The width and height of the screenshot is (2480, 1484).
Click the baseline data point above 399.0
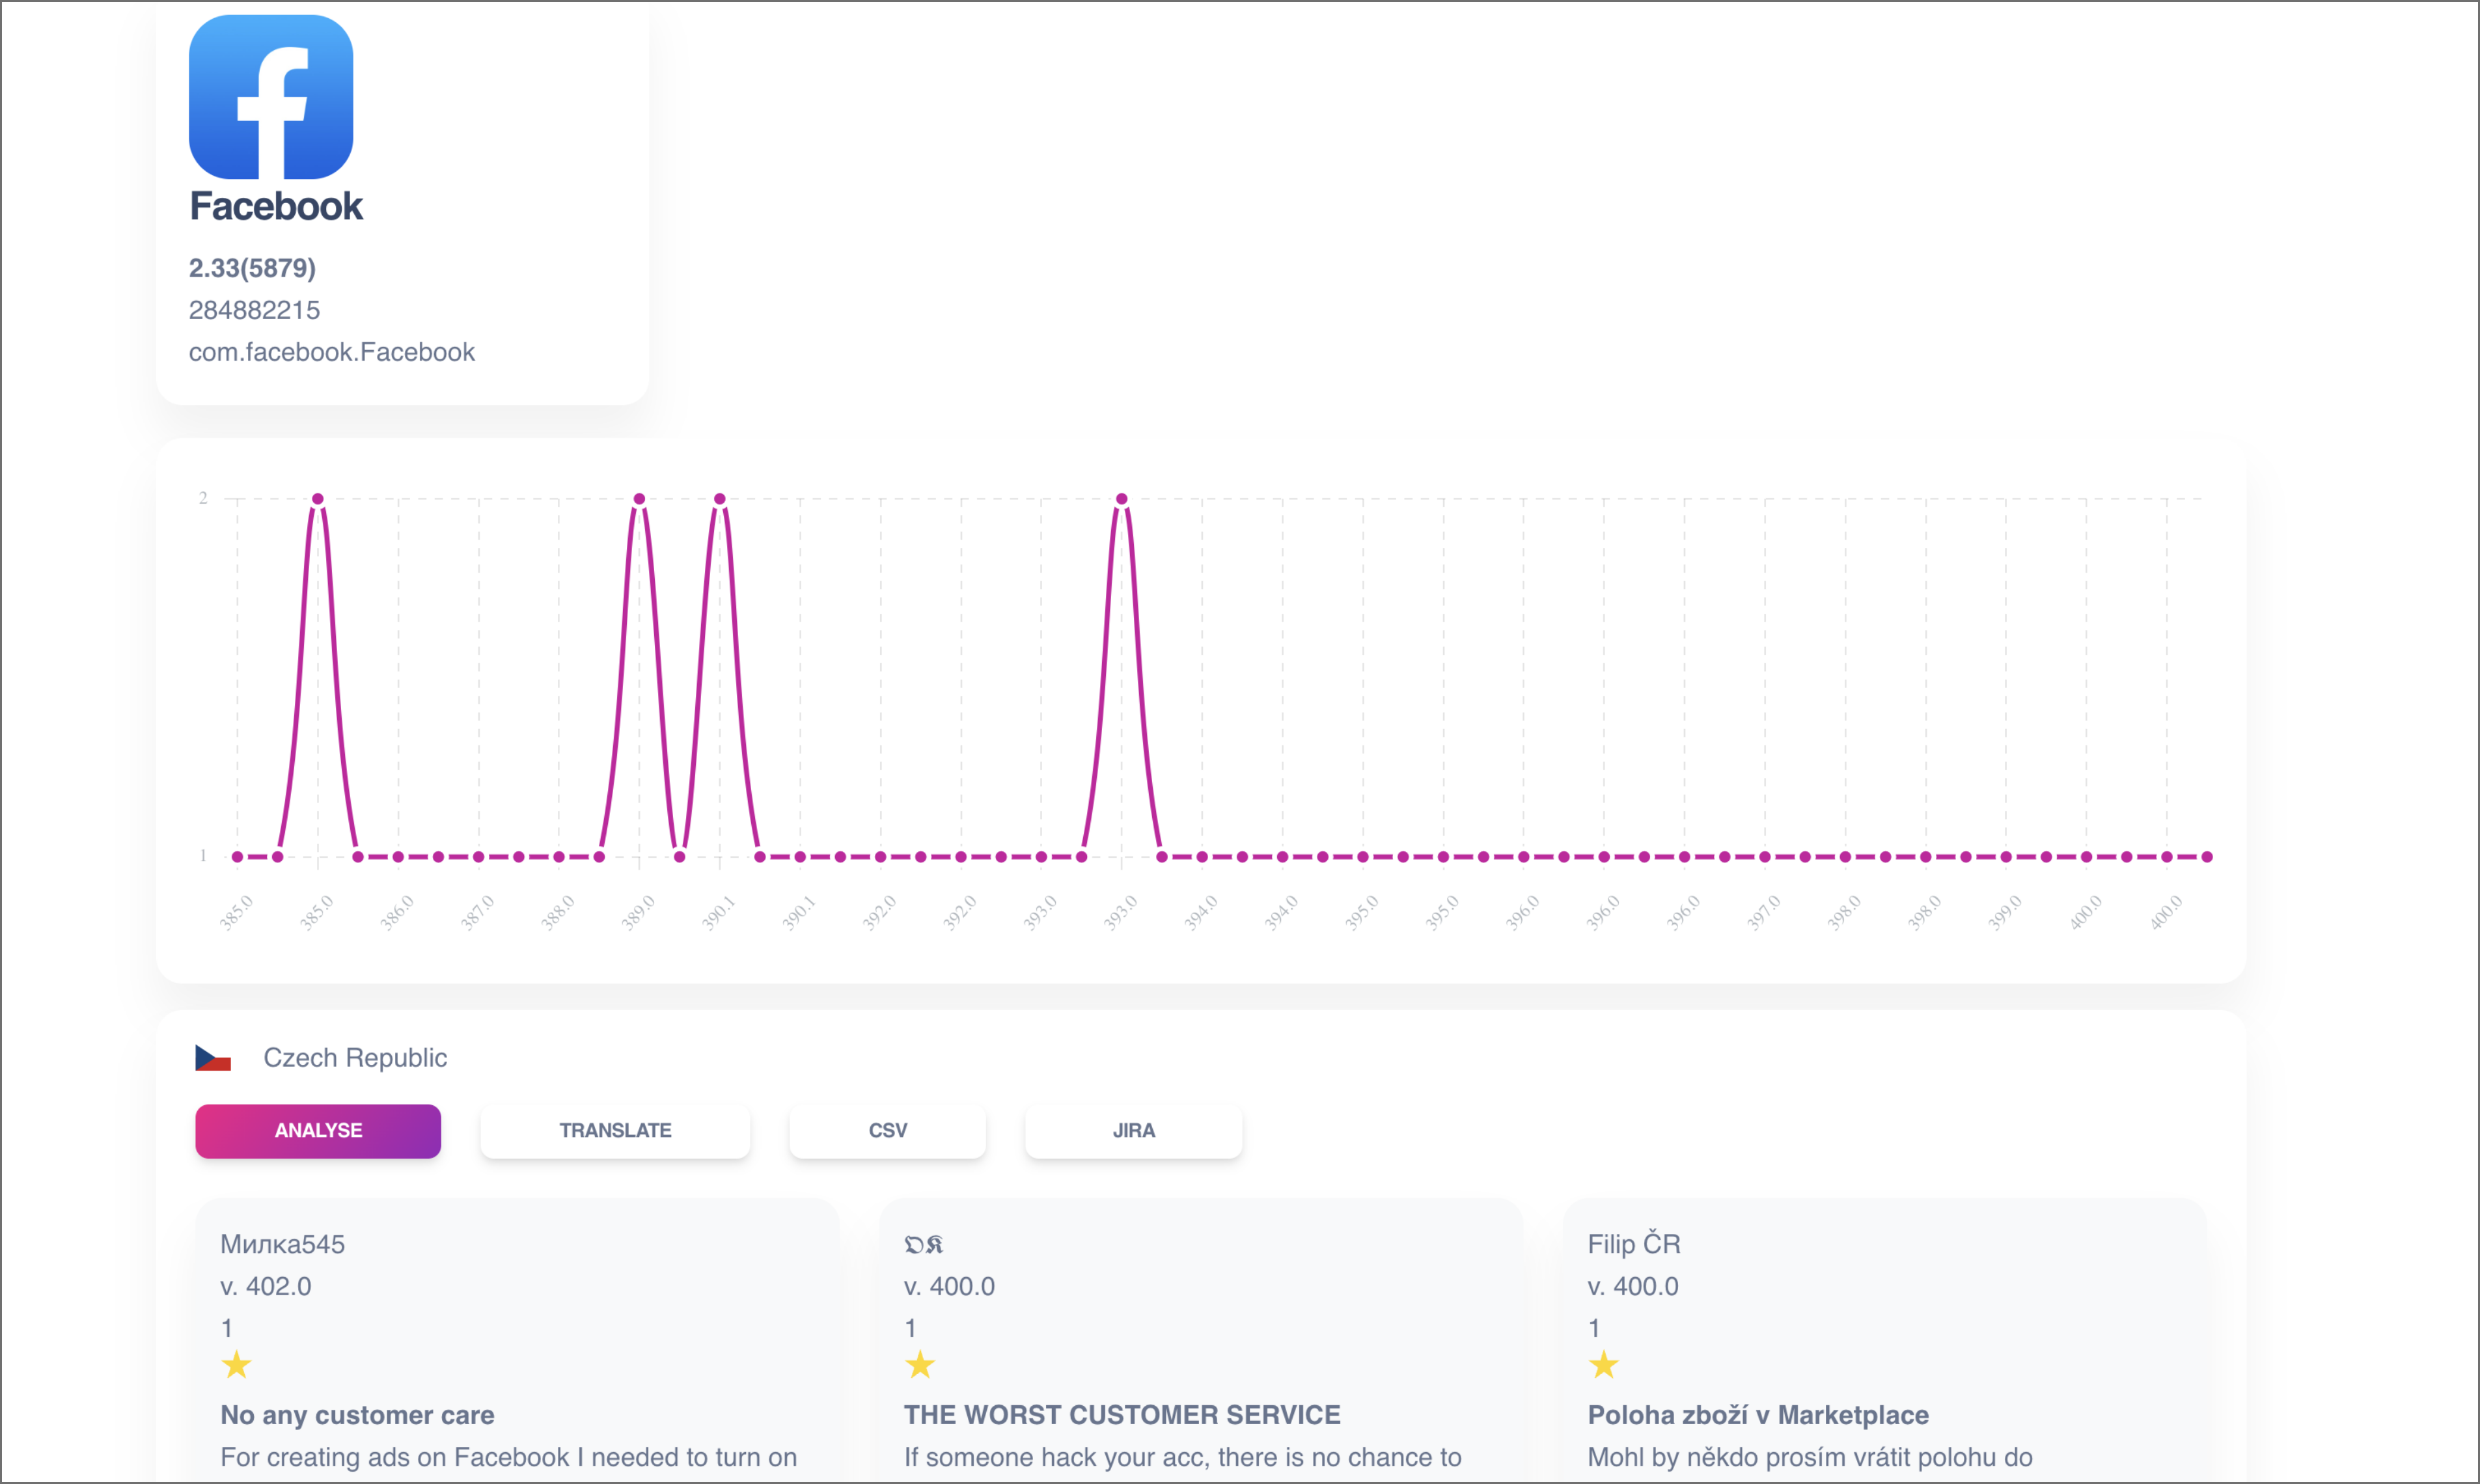2006,857
